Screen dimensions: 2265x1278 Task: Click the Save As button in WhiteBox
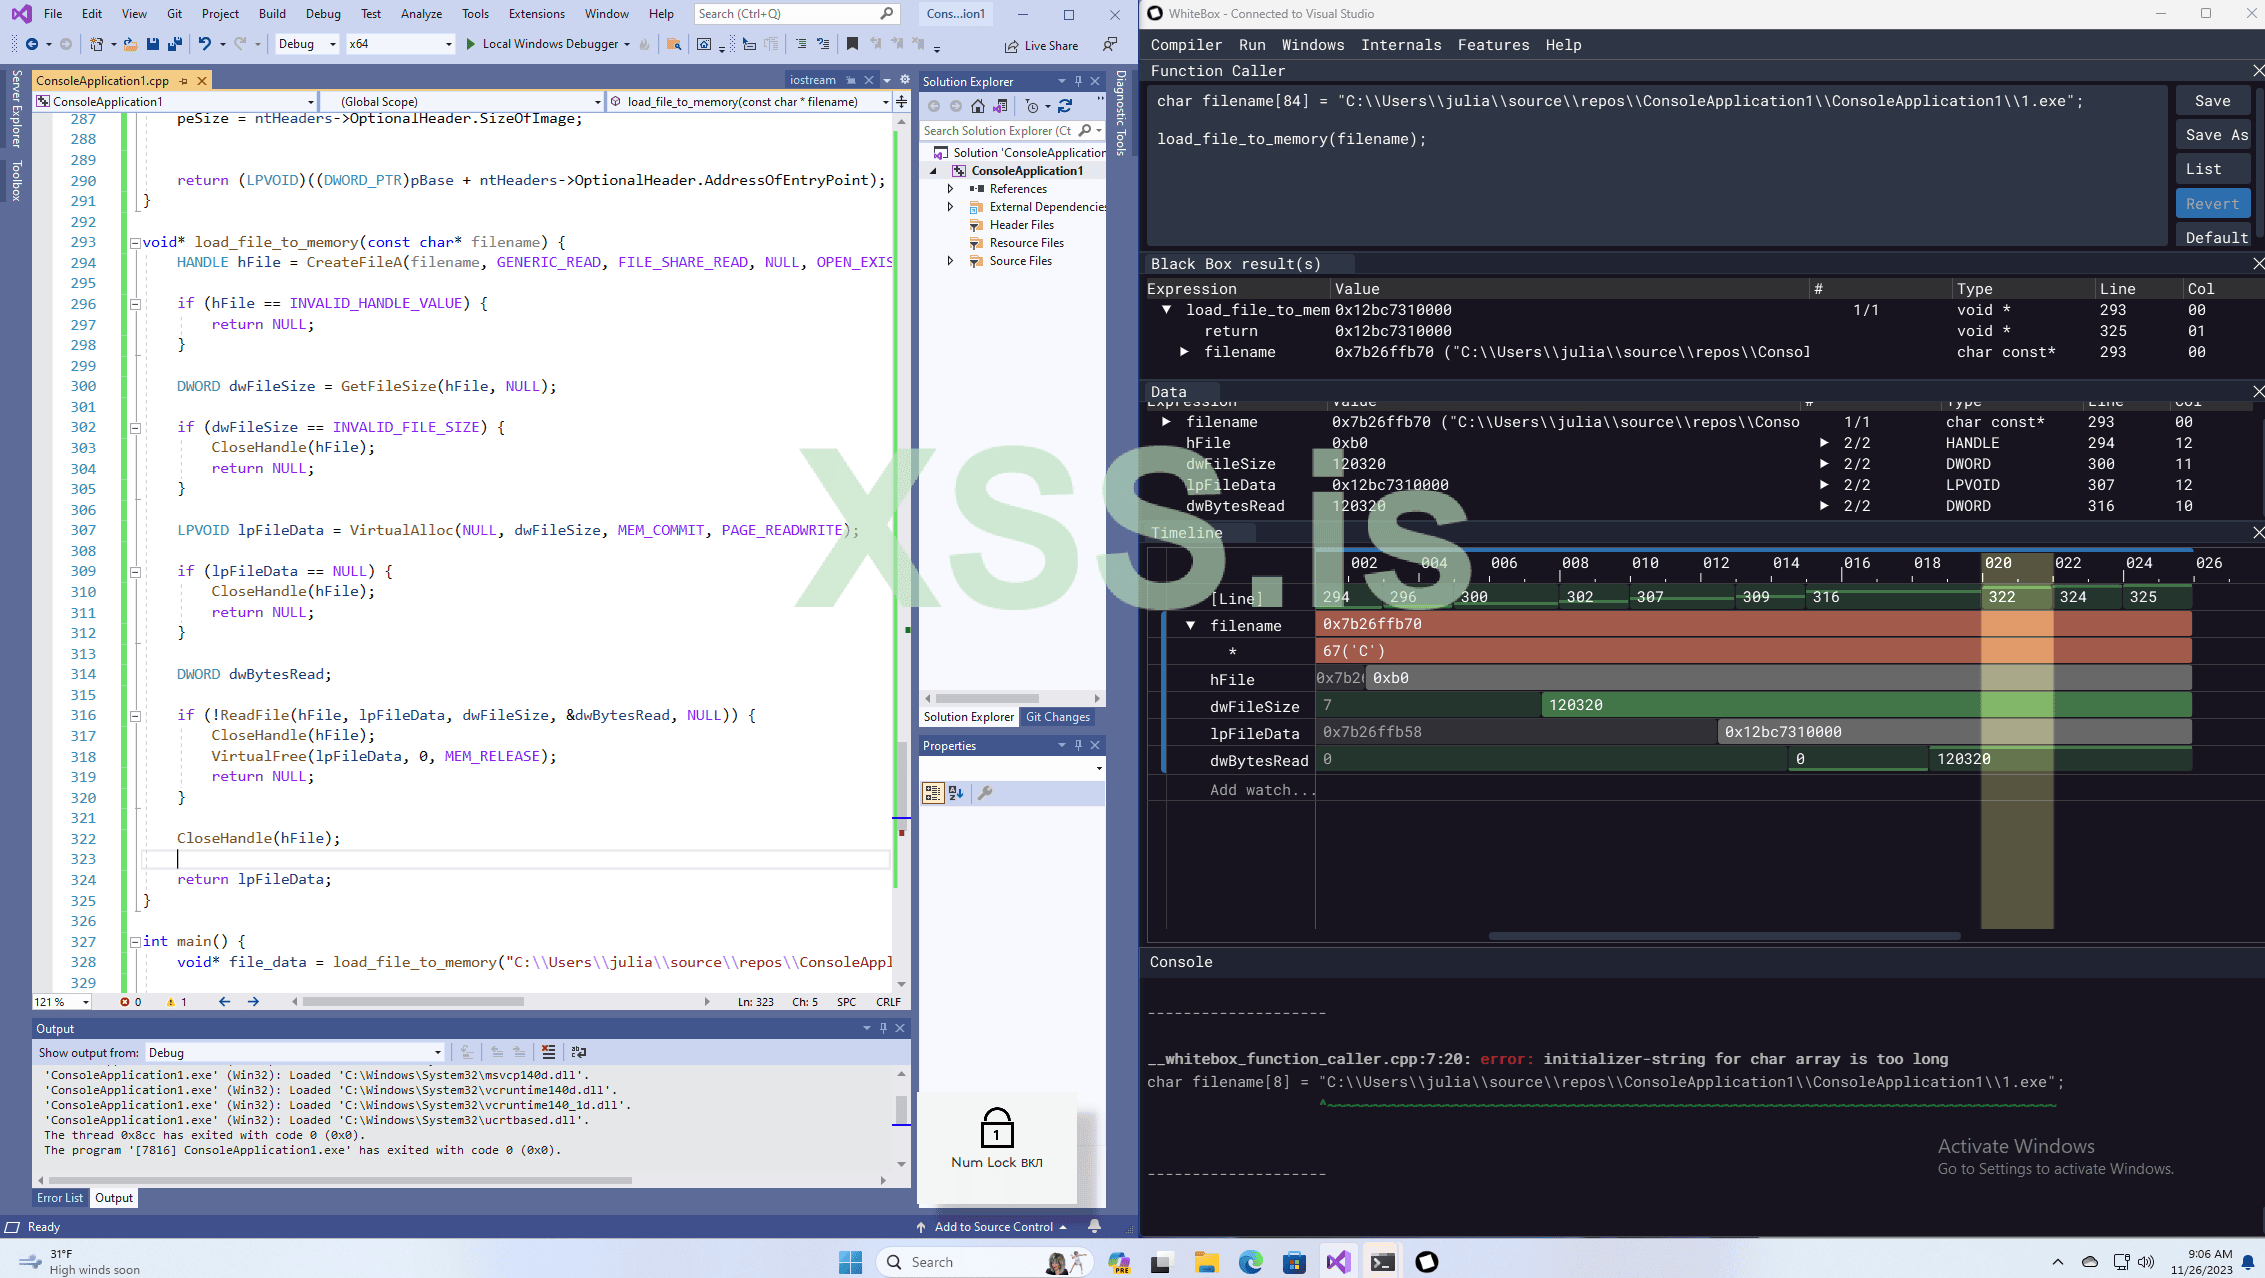[2216, 135]
